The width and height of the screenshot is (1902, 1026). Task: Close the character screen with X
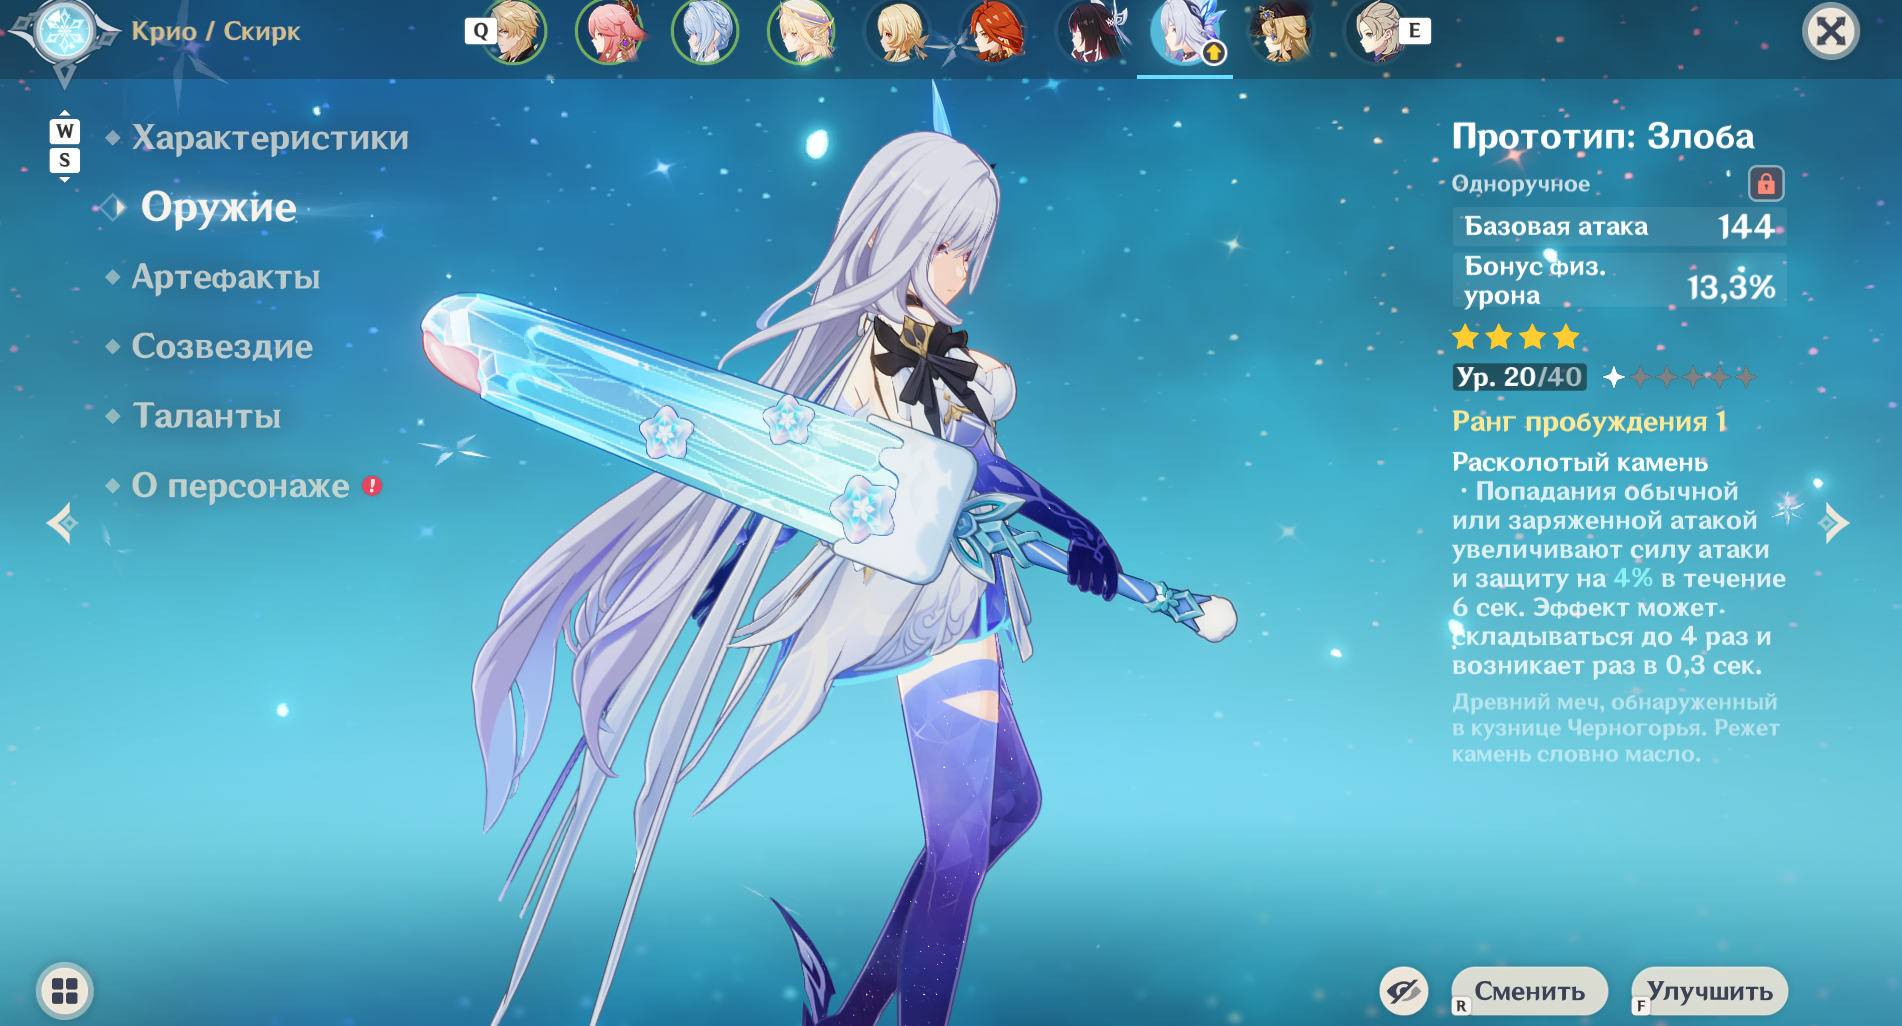pyautogui.click(x=1830, y=32)
